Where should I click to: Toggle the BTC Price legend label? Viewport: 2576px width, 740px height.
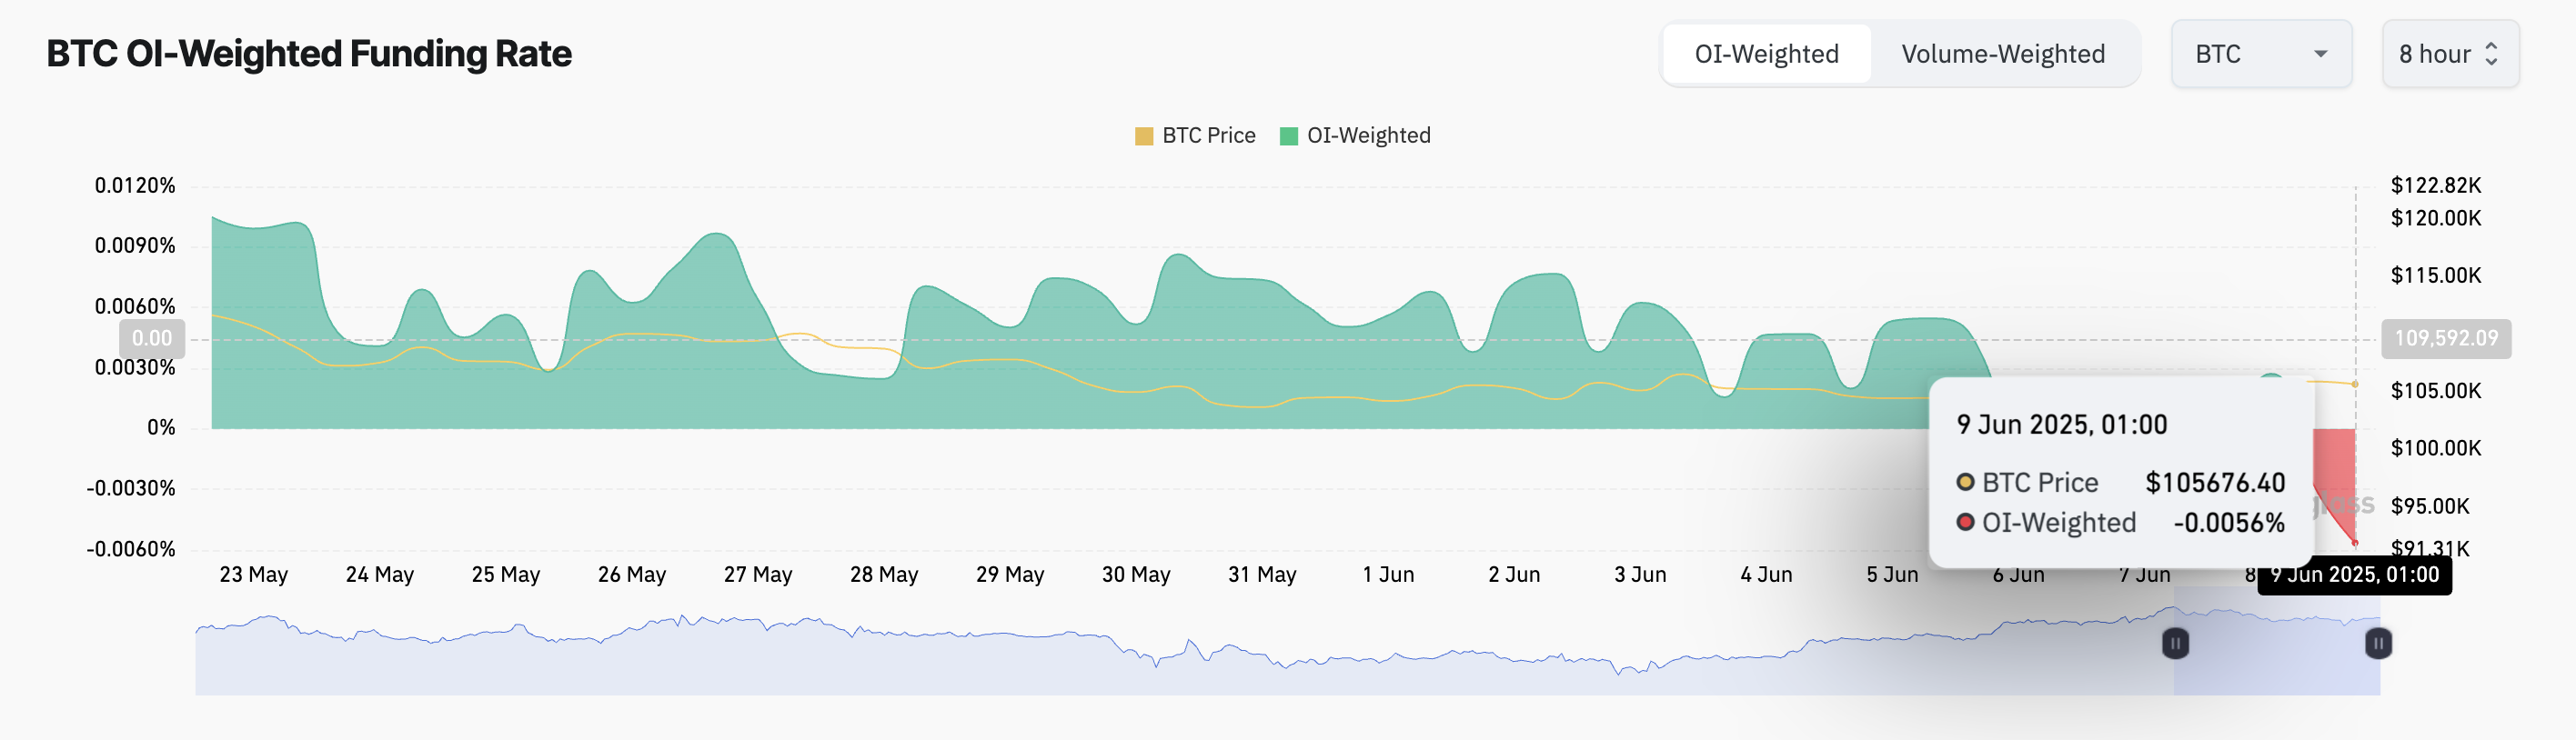pos(1208,135)
